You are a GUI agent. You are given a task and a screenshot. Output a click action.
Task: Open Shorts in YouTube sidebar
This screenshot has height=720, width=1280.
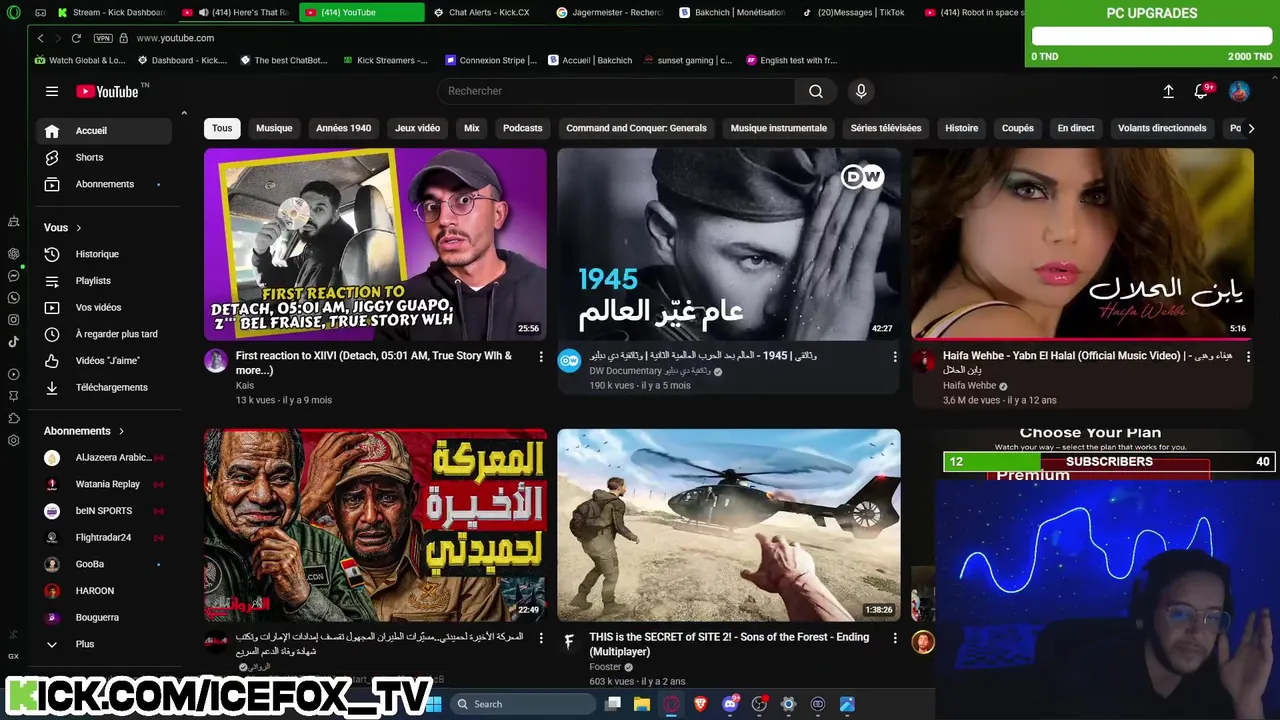(x=105, y=158)
